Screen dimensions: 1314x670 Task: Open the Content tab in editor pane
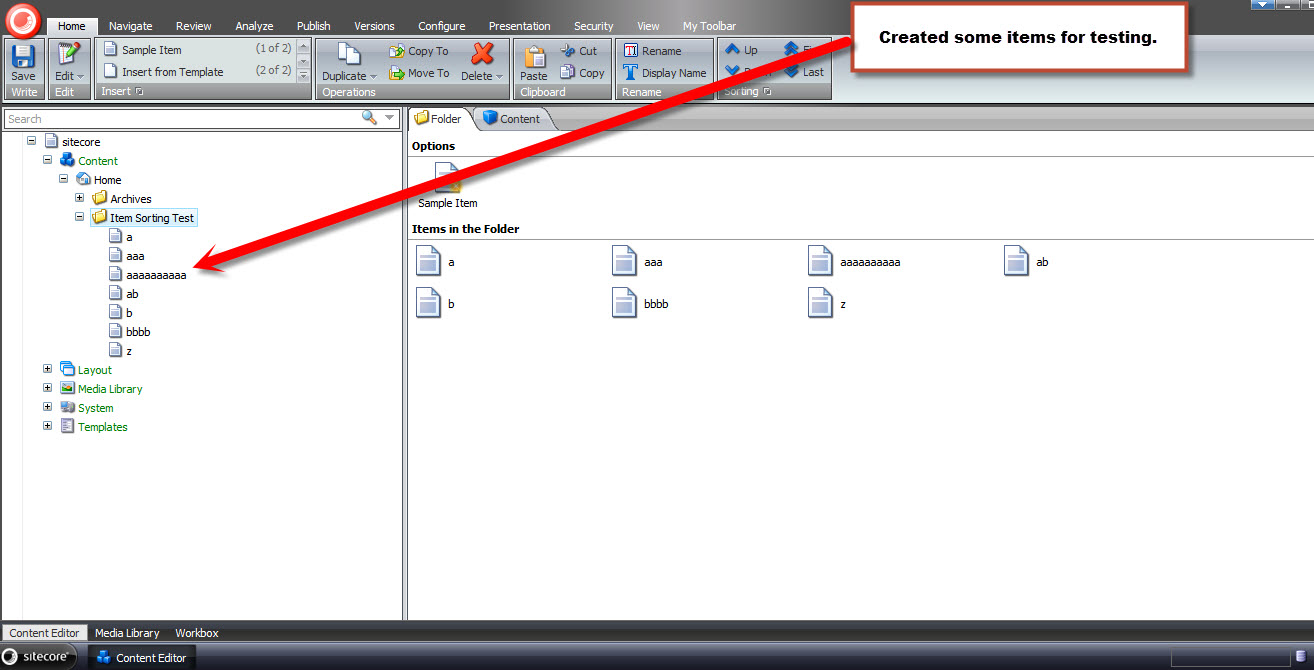pyautogui.click(x=511, y=118)
